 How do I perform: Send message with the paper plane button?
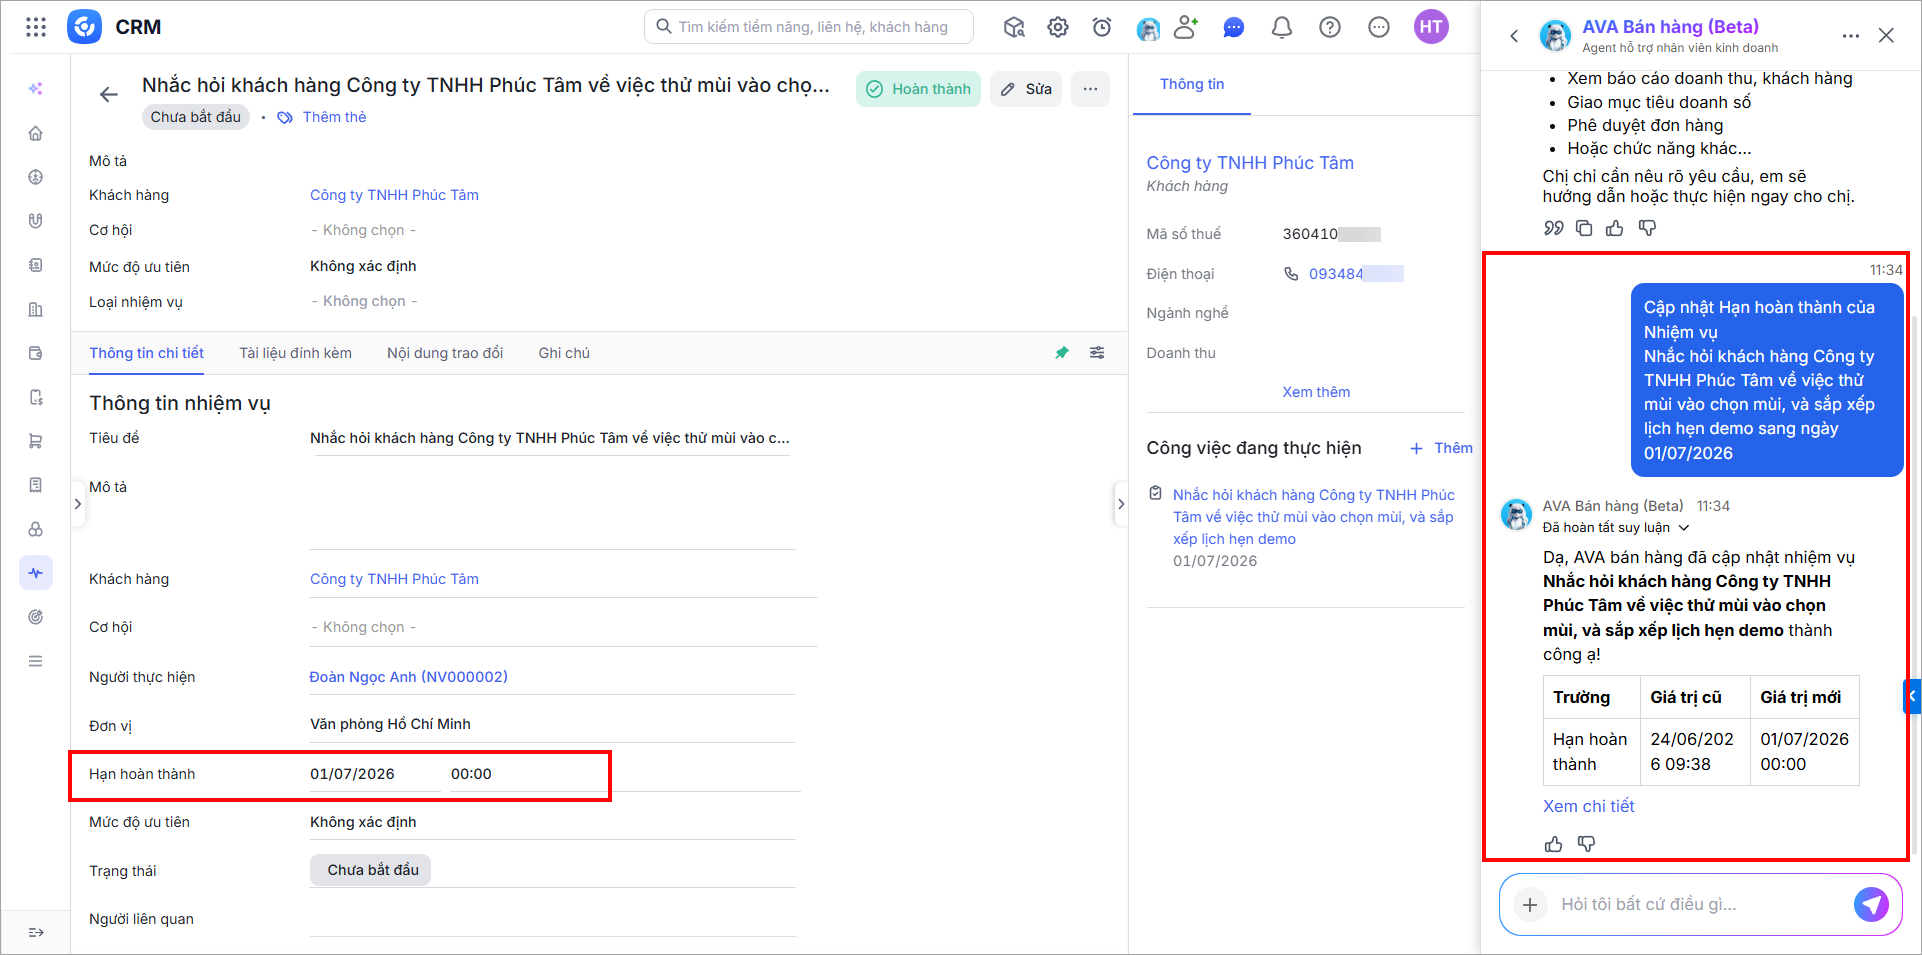click(1871, 904)
